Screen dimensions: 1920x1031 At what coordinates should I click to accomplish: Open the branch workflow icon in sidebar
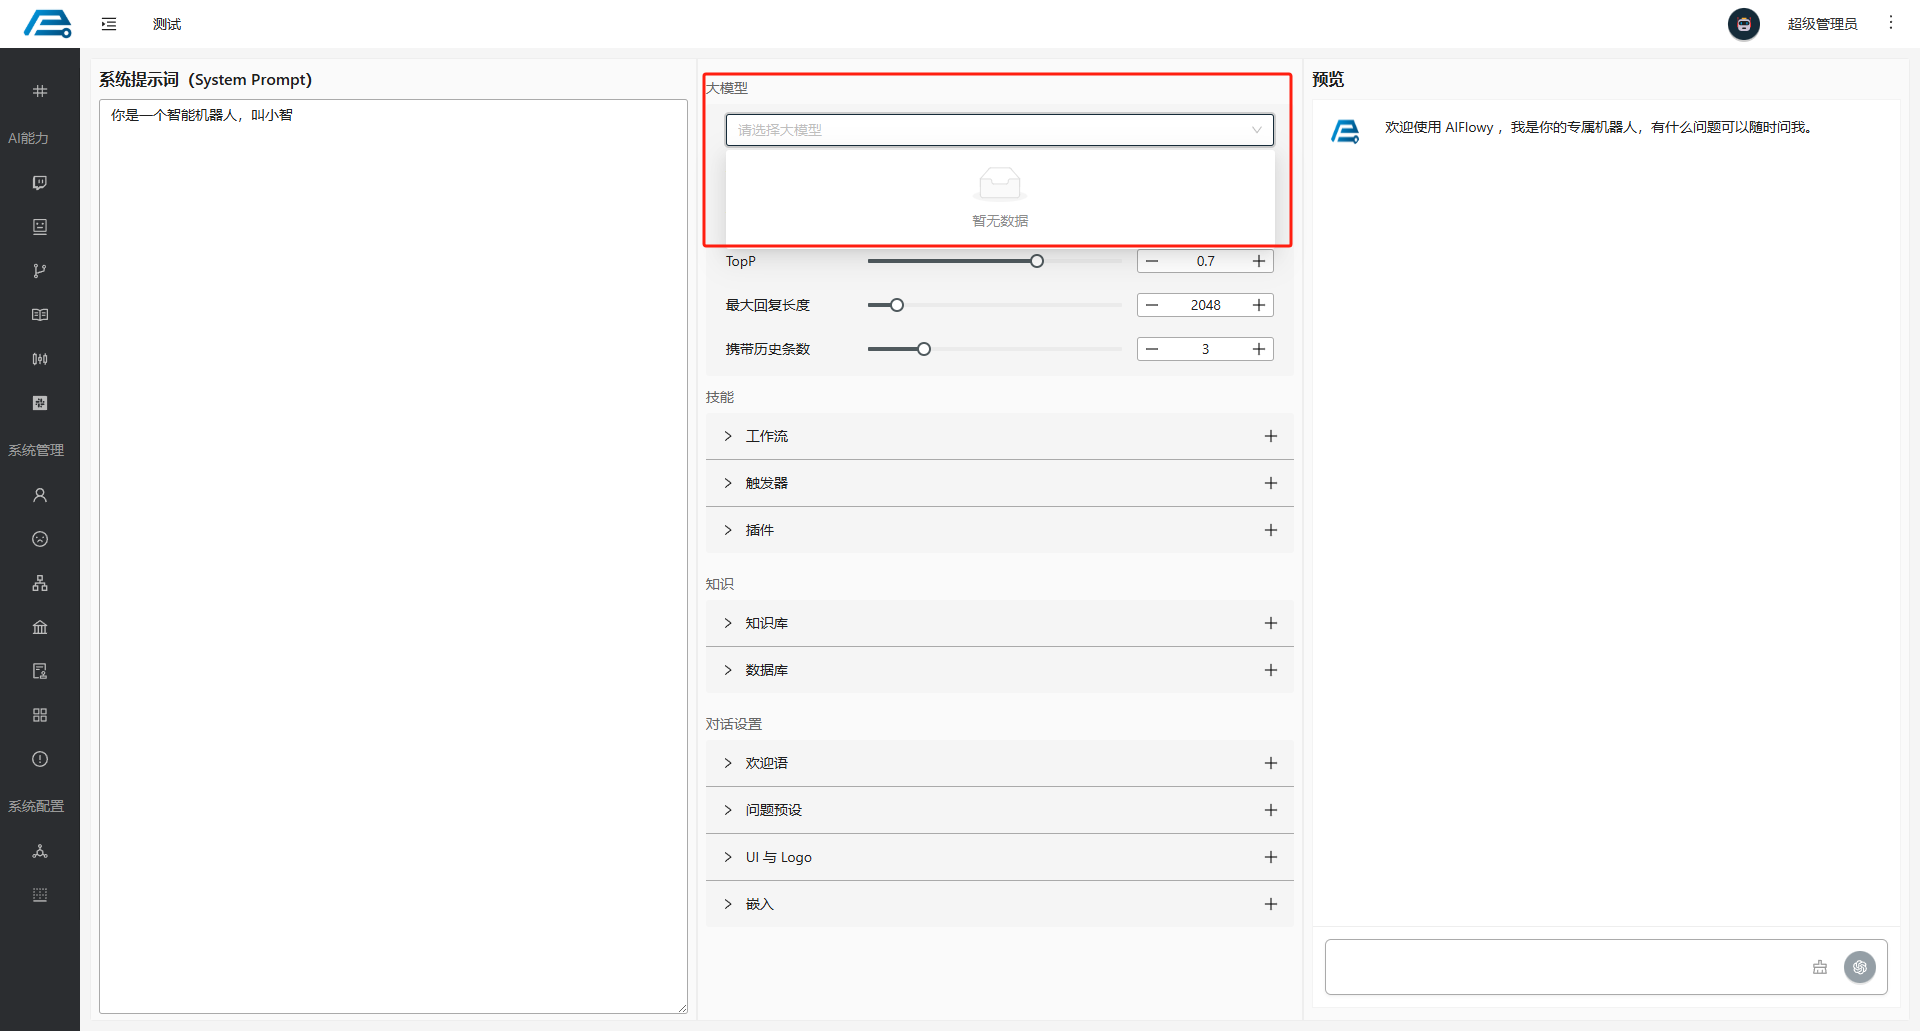(x=40, y=271)
